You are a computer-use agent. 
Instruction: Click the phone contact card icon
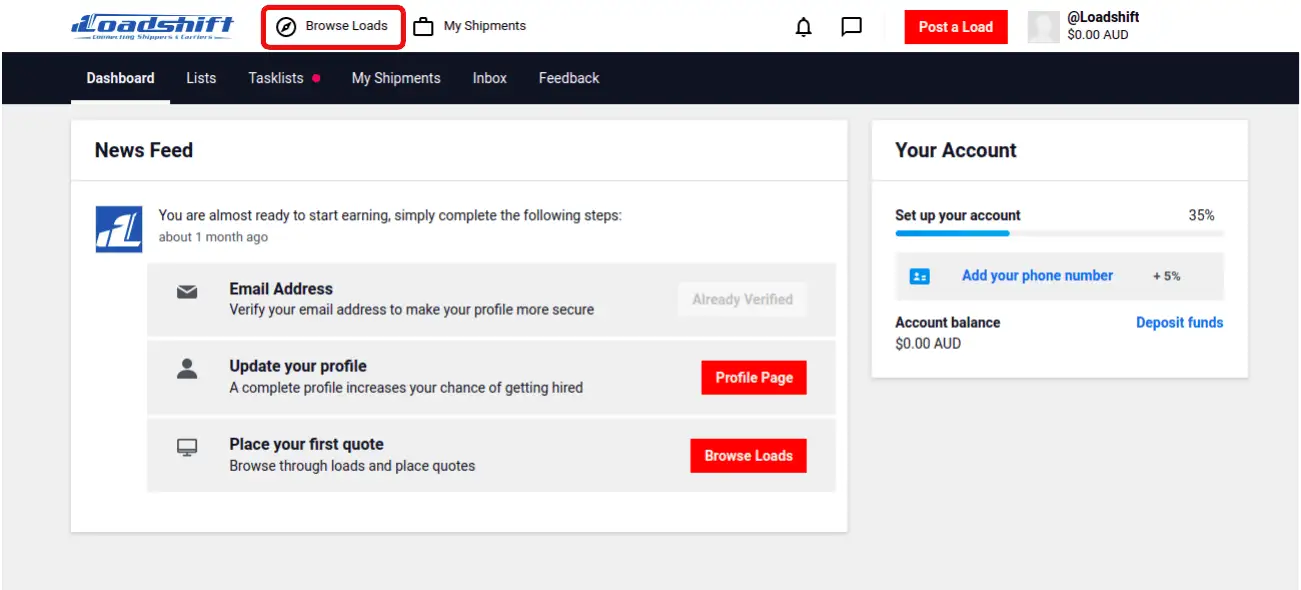click(920, 276)
